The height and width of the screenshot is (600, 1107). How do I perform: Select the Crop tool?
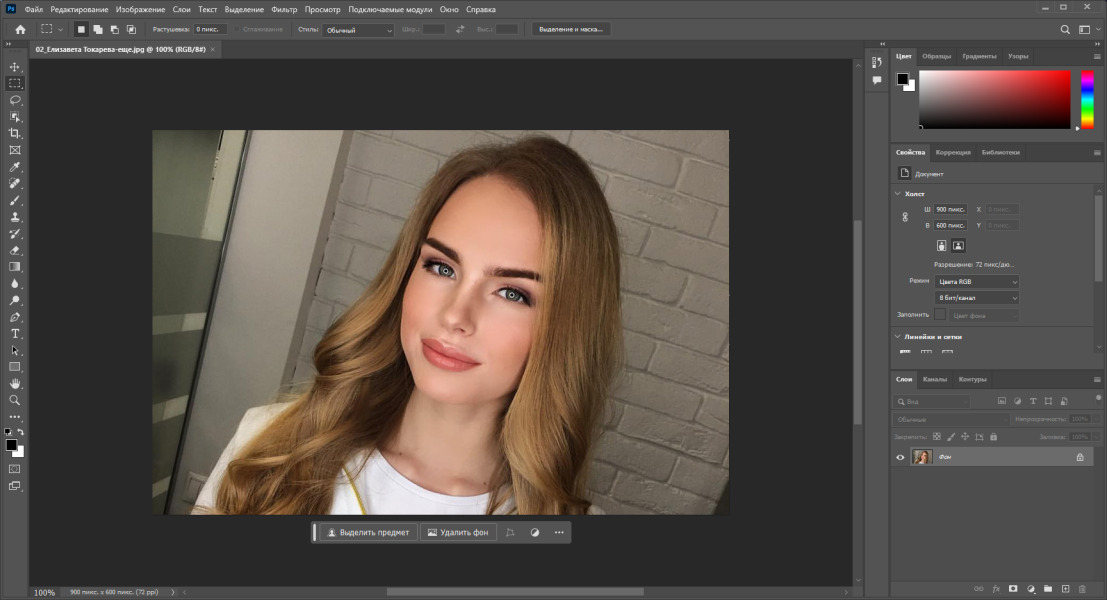(15, 133)
